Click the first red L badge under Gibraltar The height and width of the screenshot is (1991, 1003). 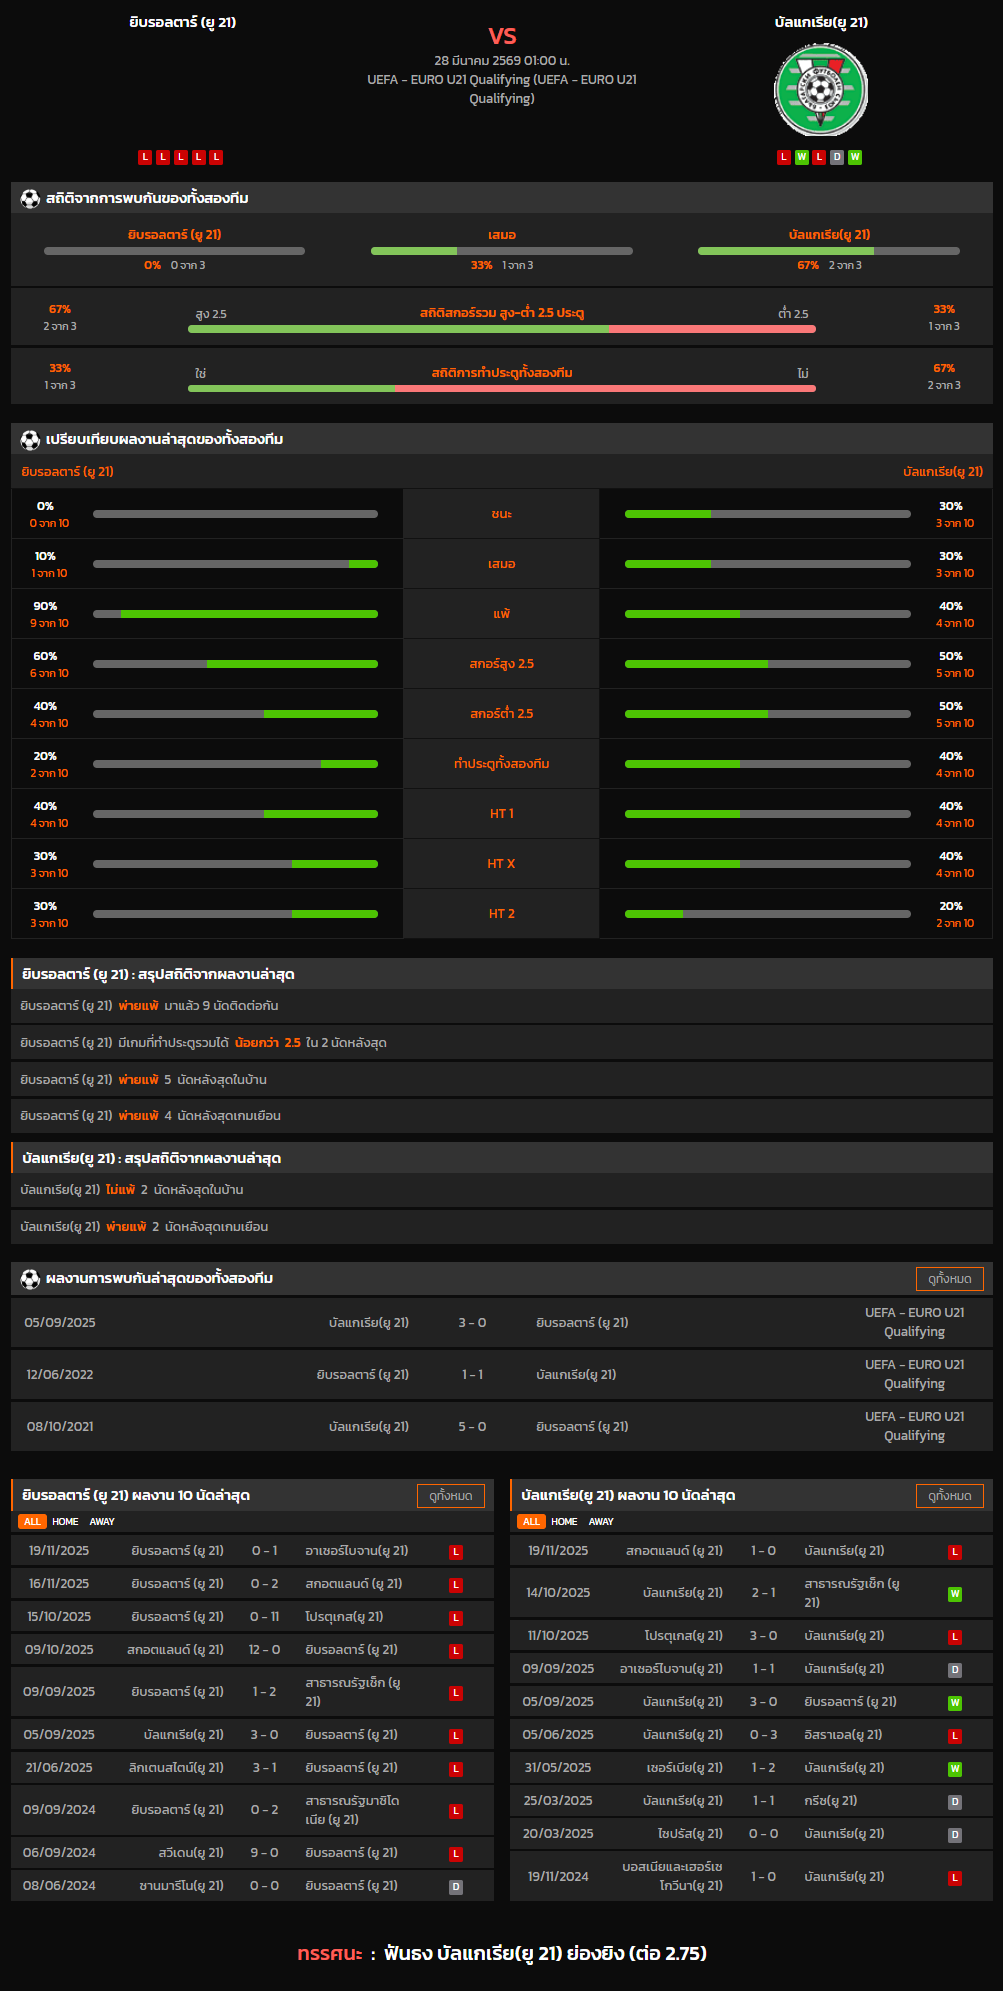click(x=145, y=157)
